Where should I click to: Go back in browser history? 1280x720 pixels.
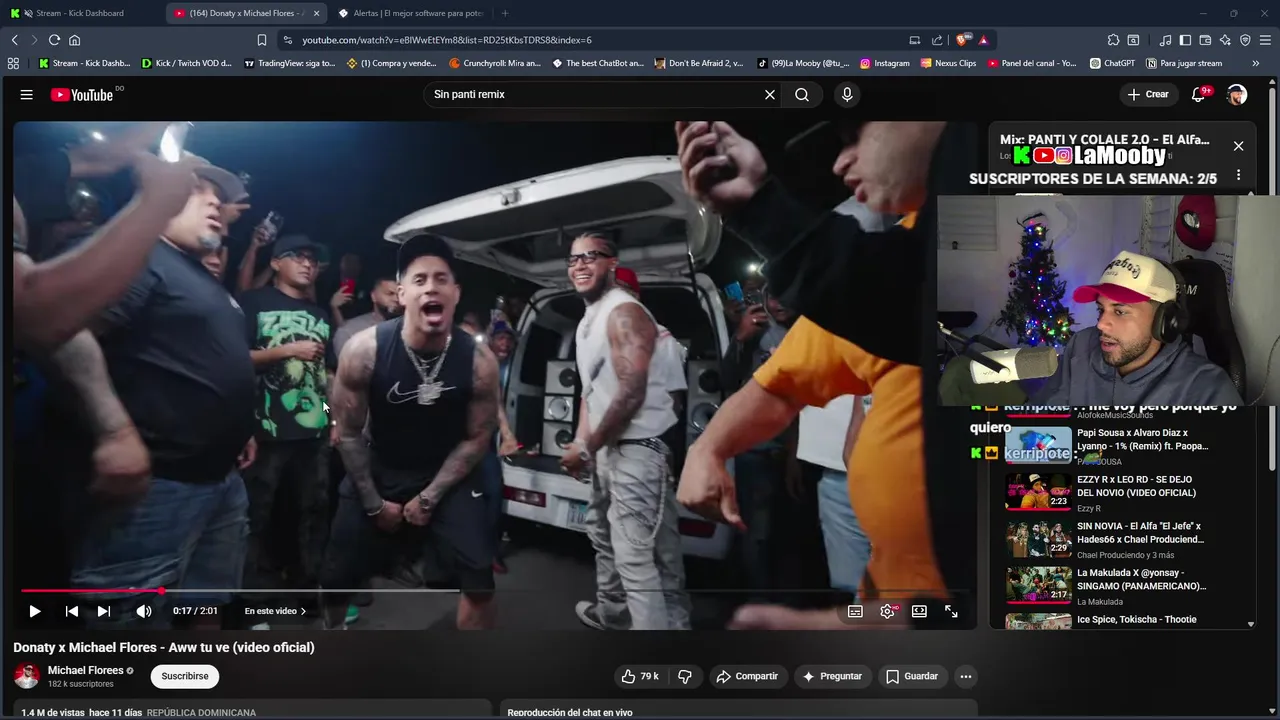[x=14, y=40]
